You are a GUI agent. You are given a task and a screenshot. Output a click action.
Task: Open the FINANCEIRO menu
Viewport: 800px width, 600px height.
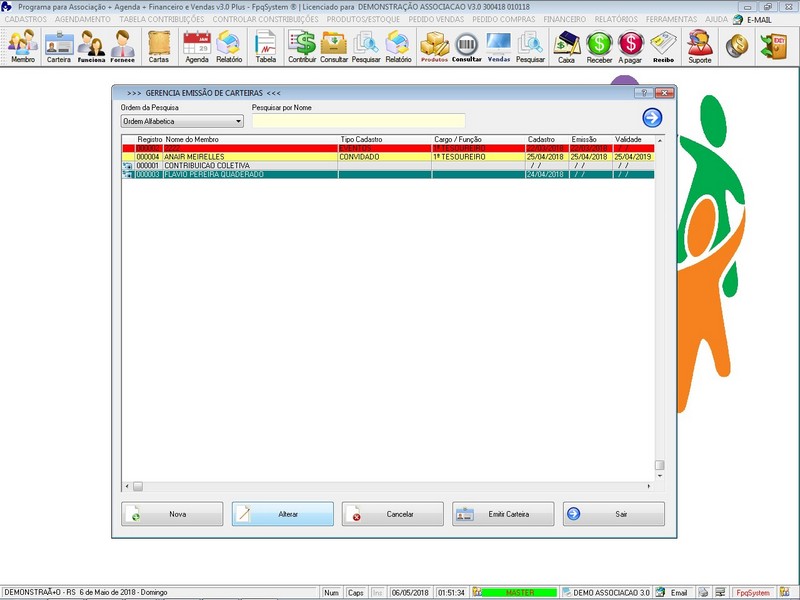(x=565, y=19)
